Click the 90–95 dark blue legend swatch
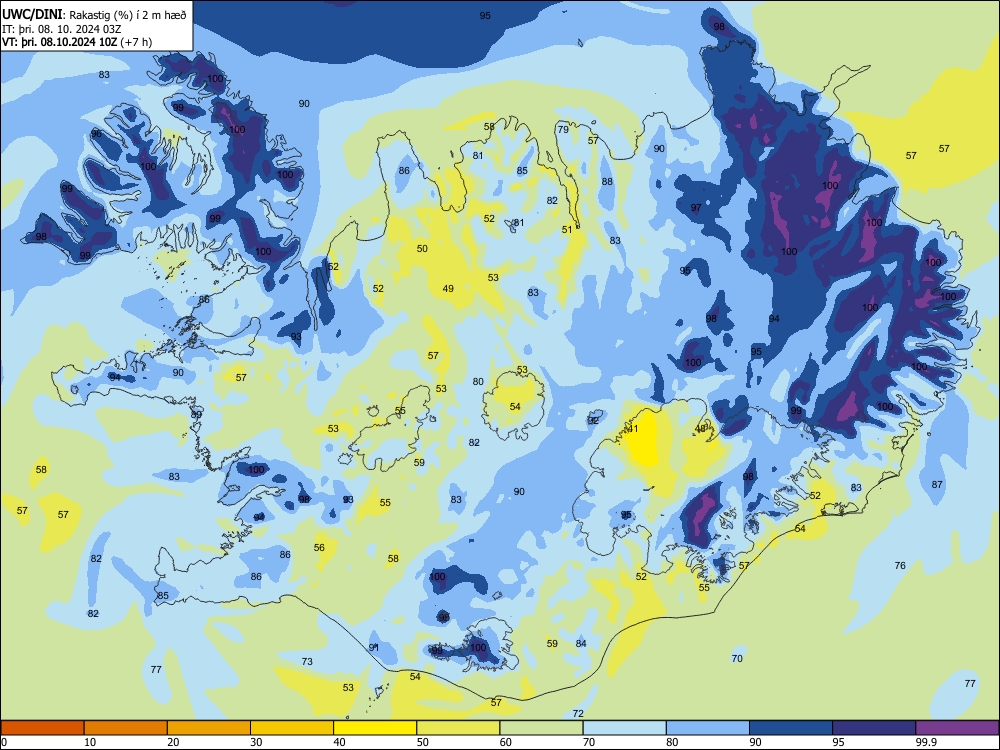 (791, 728)
